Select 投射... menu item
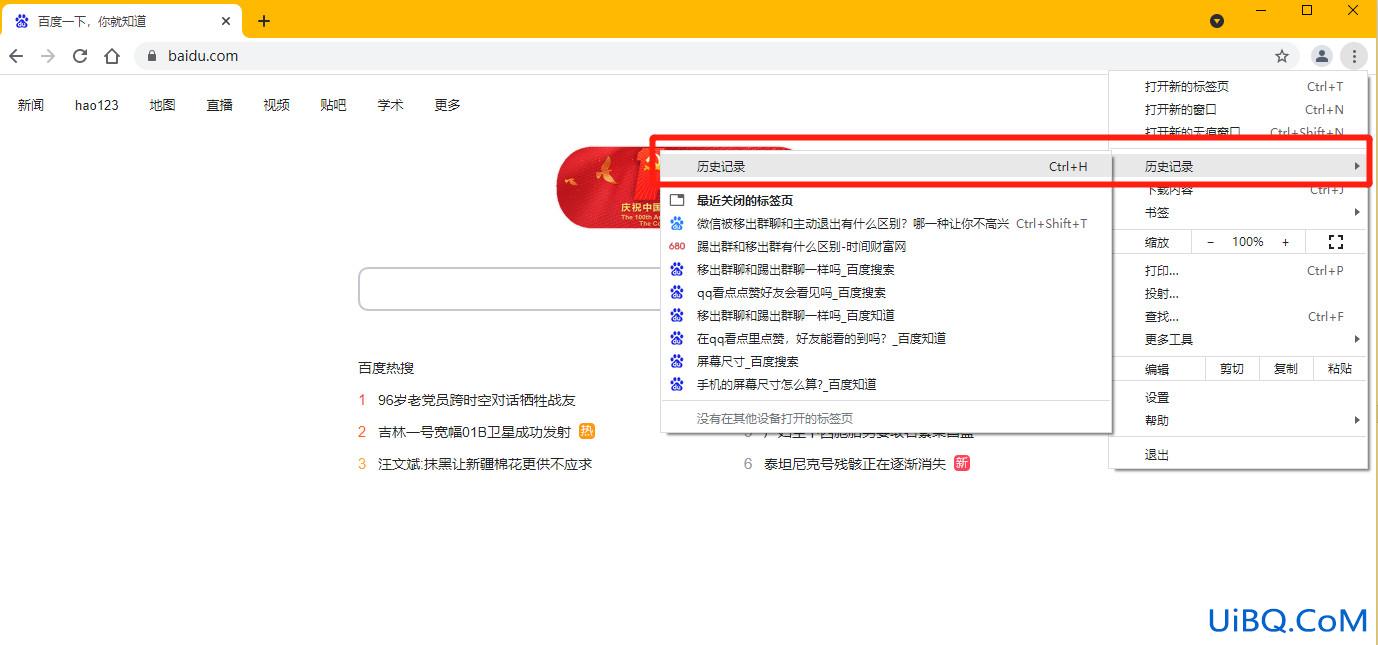1378x645 pixels. 1238,294
